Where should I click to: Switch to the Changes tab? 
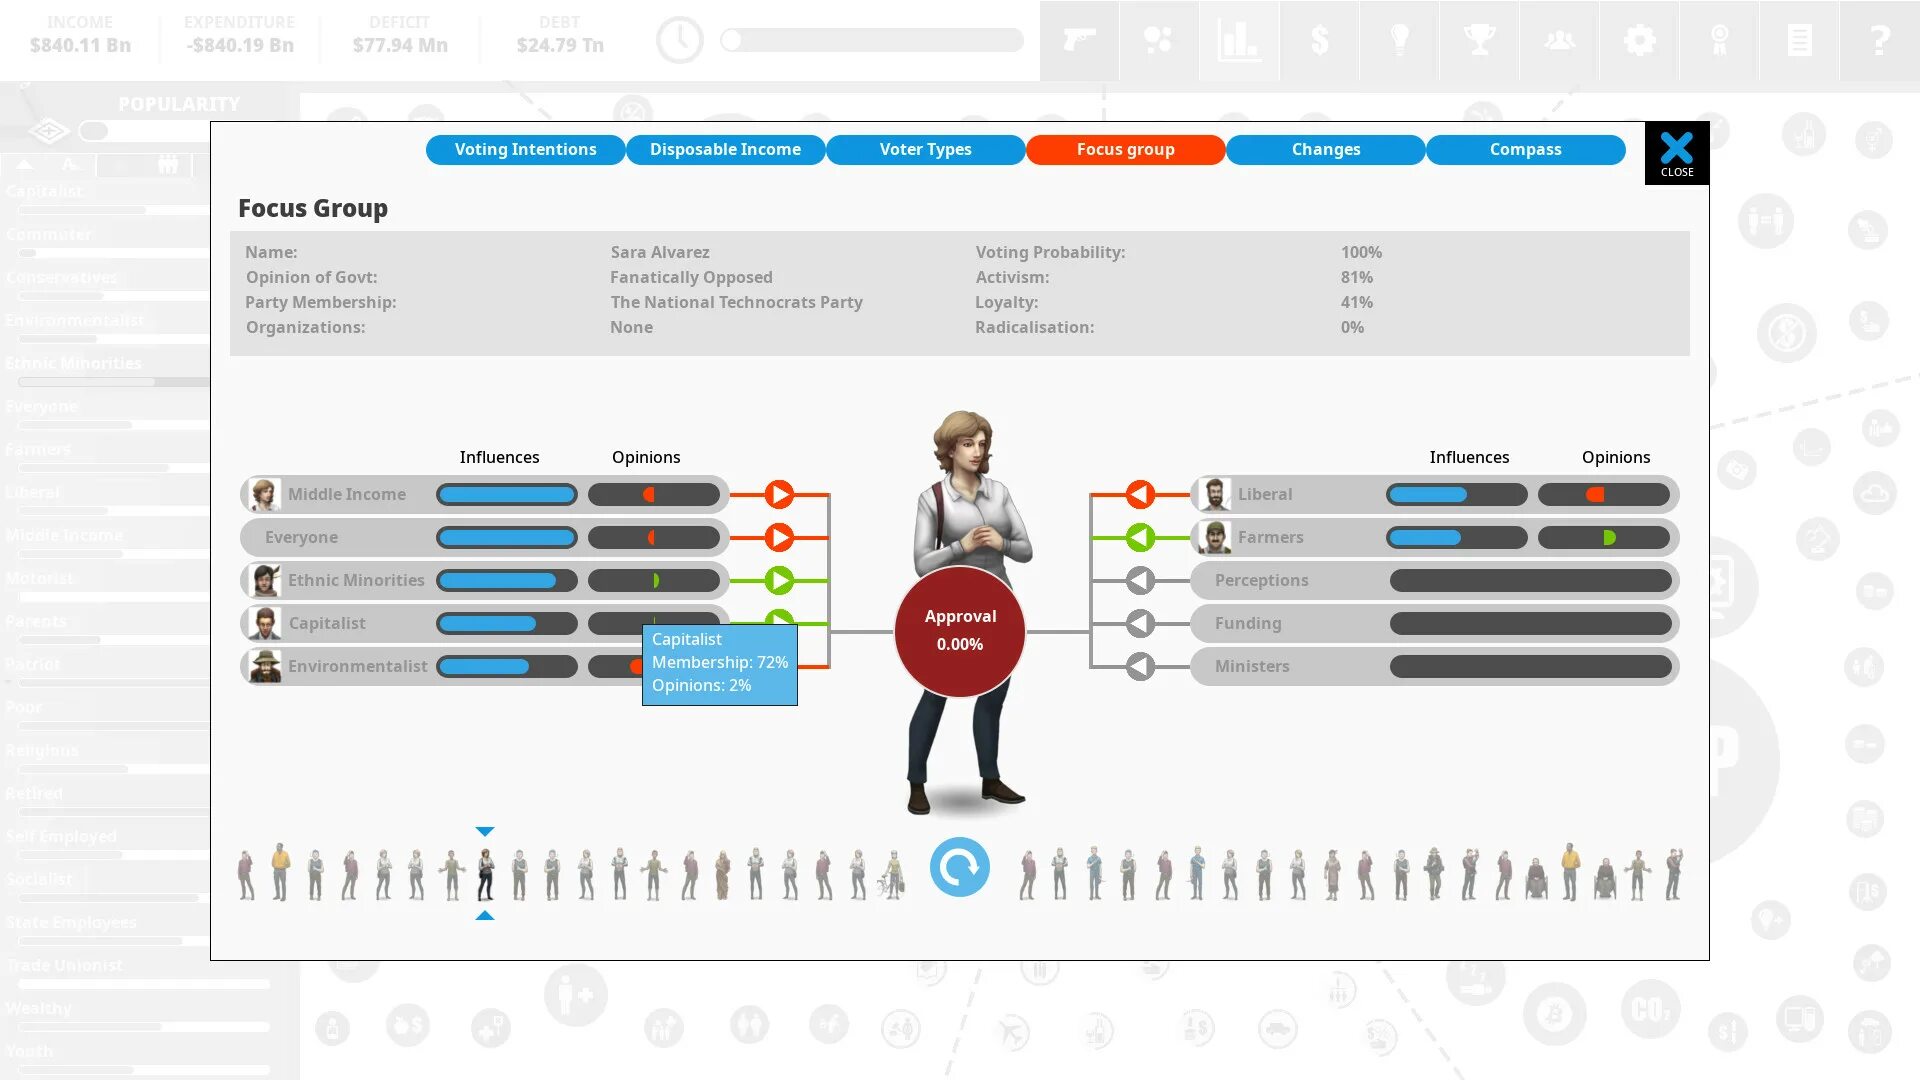[x=1325, y=148]
